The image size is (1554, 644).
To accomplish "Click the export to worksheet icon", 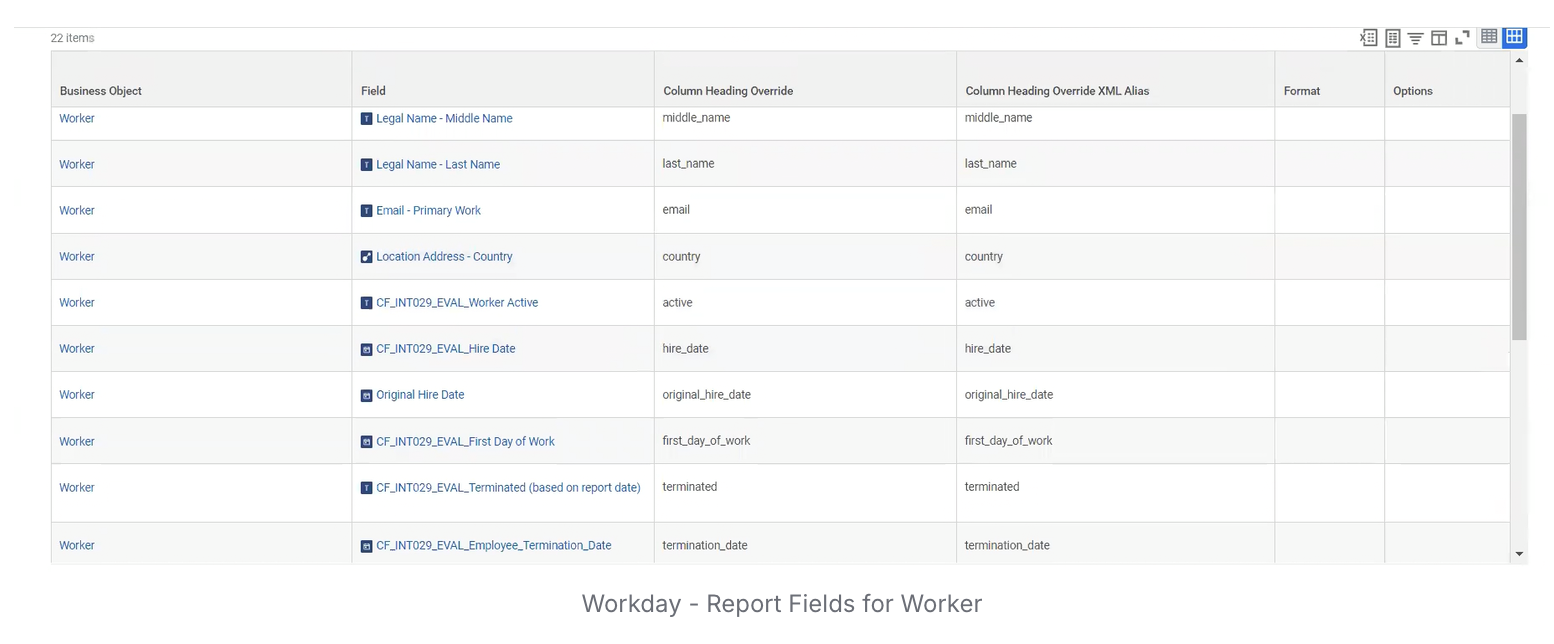I will [1392, 38].
